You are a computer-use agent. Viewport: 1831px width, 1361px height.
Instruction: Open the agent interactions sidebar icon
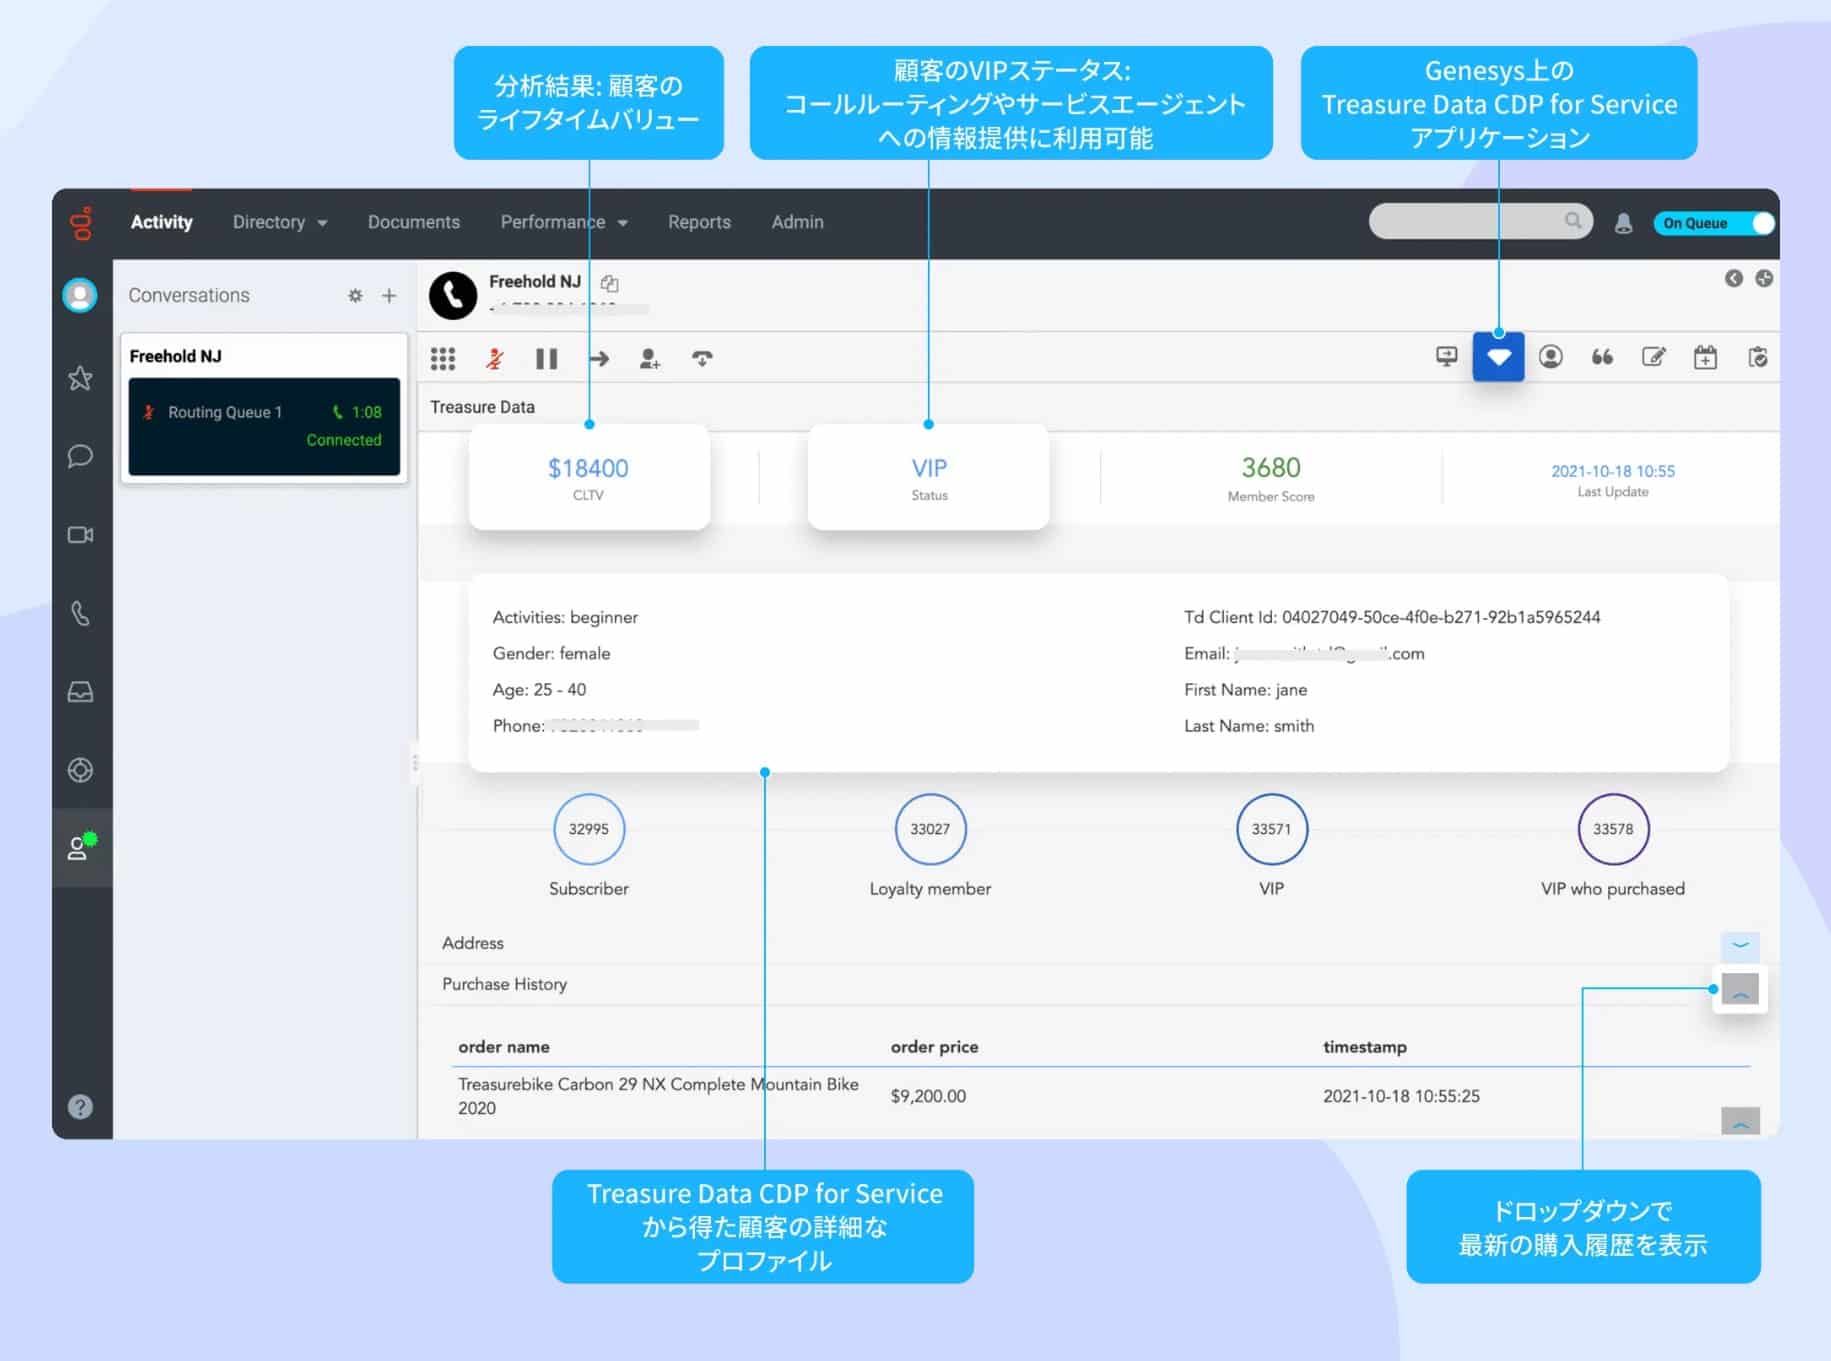pos(80,847)
